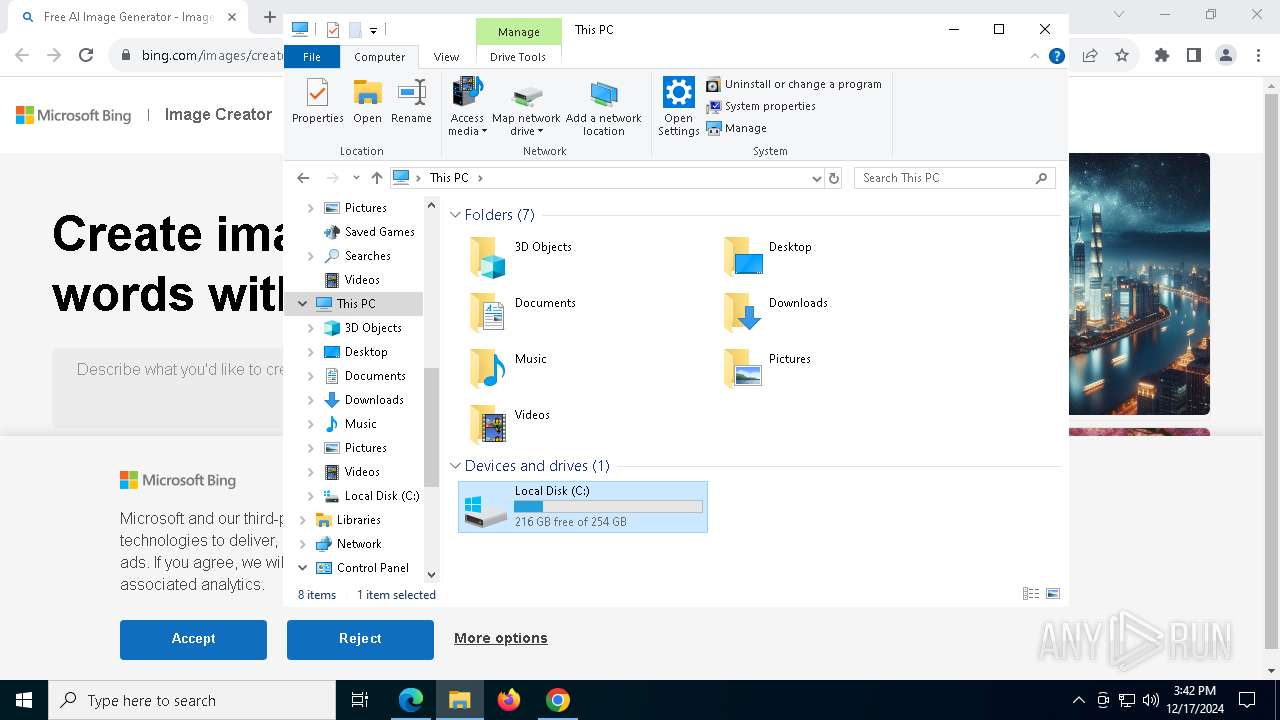Go back in File Explorer
Screen dimensions: 1280x720
click(303, 178)
